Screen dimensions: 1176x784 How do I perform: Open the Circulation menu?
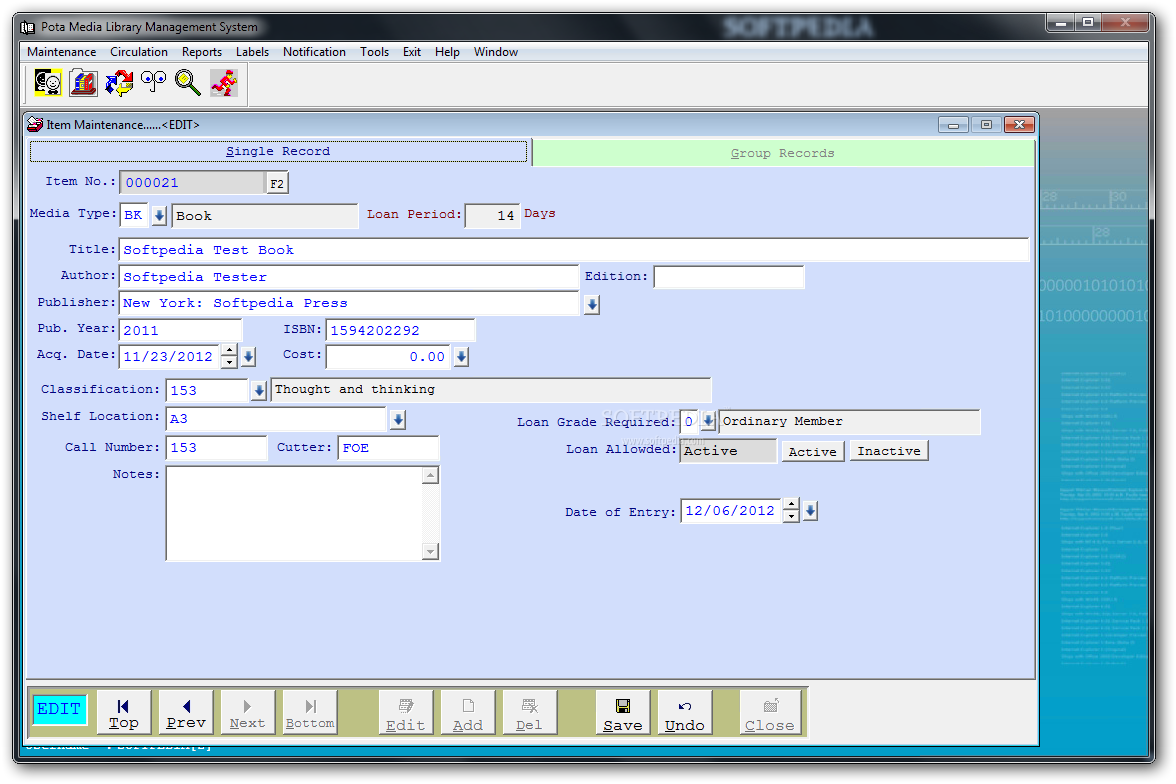tap(139, 52)
